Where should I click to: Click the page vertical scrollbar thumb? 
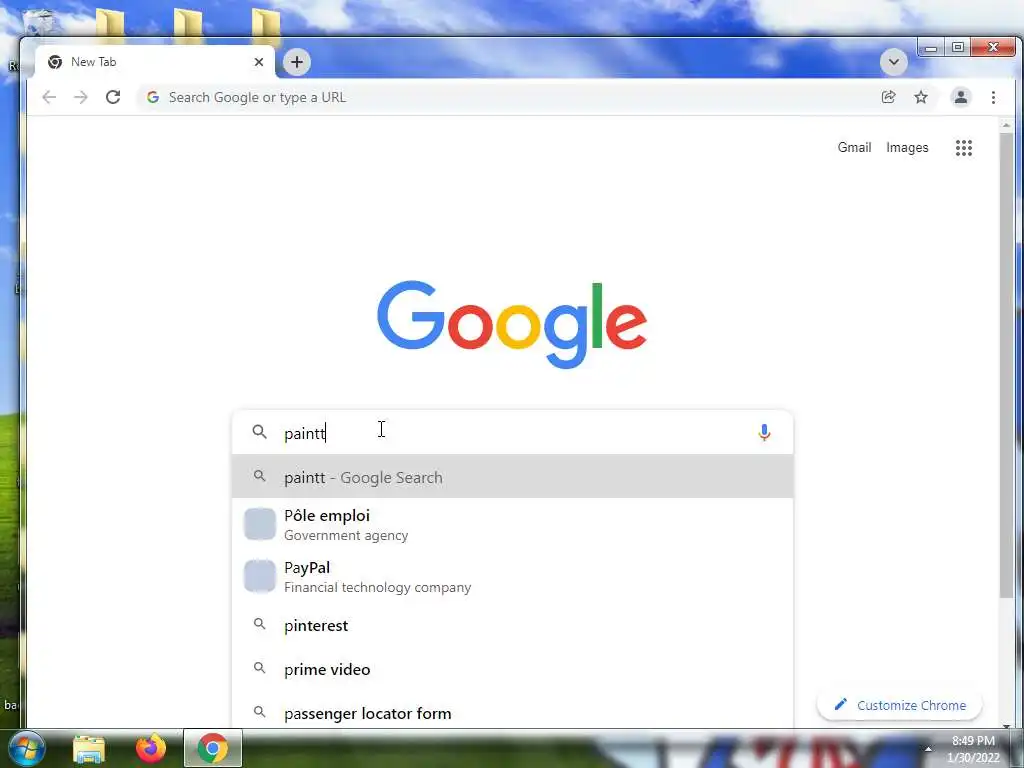pos(1006,363)
